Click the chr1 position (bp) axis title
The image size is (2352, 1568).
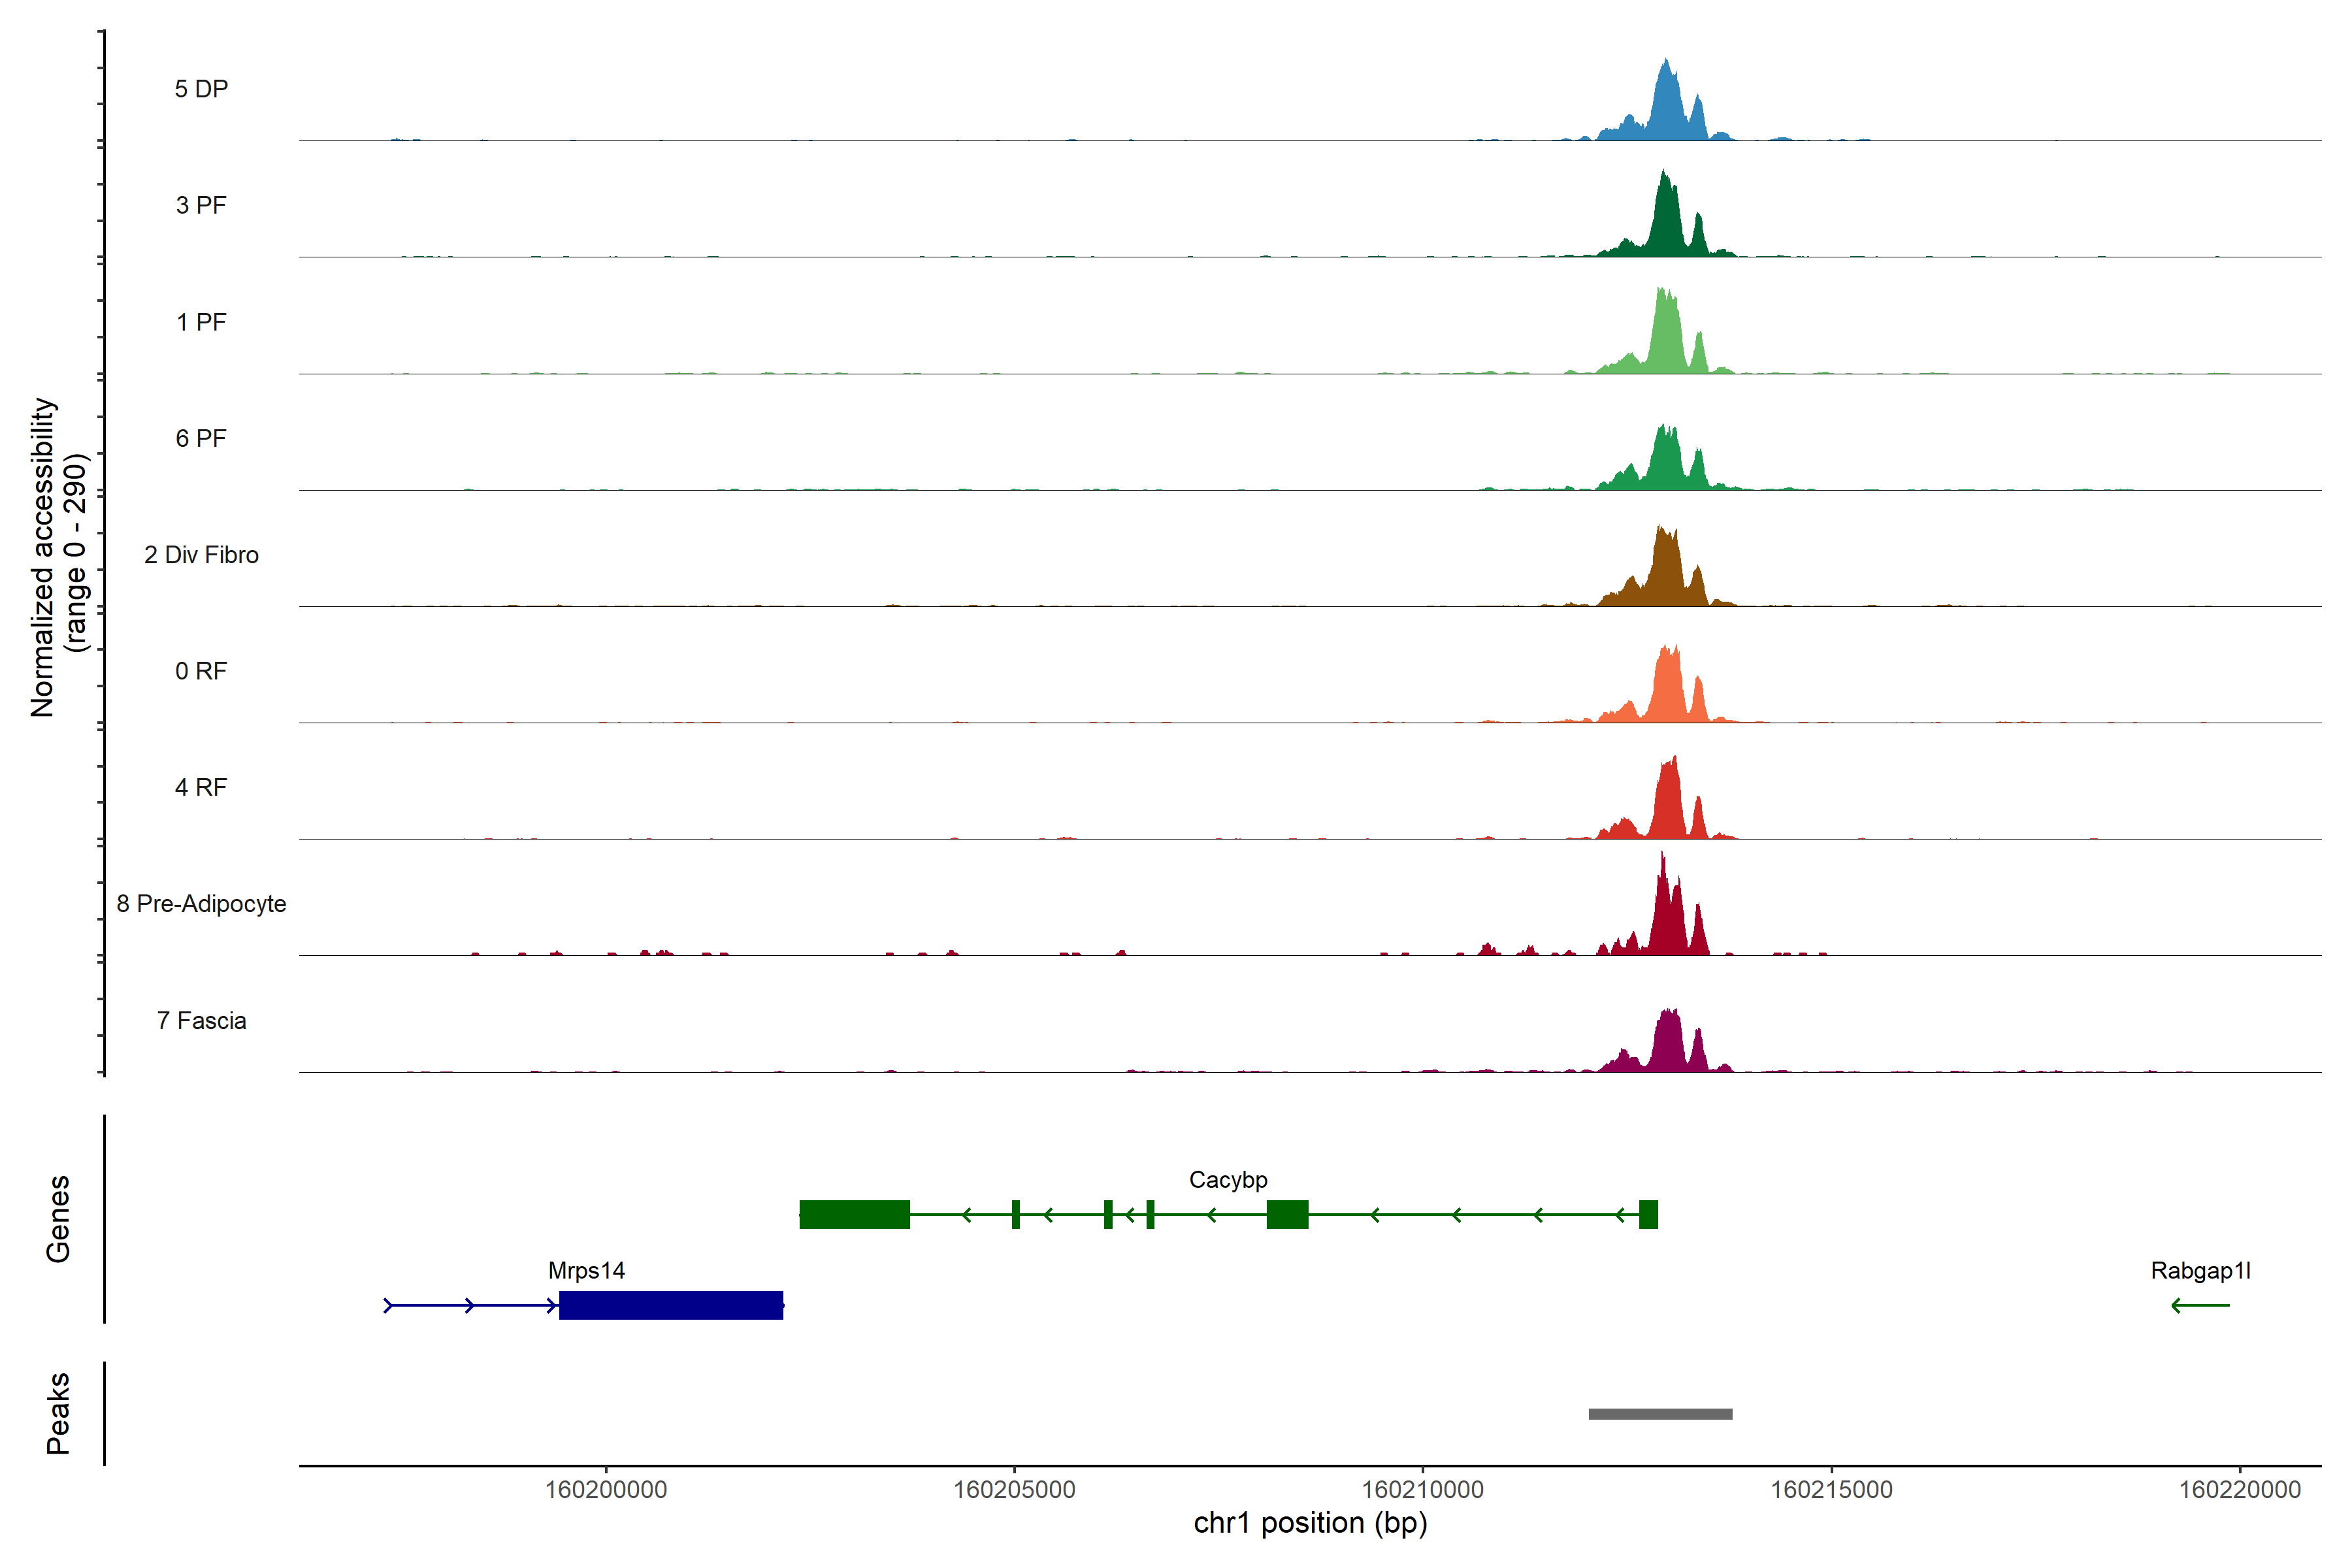1310,1523
